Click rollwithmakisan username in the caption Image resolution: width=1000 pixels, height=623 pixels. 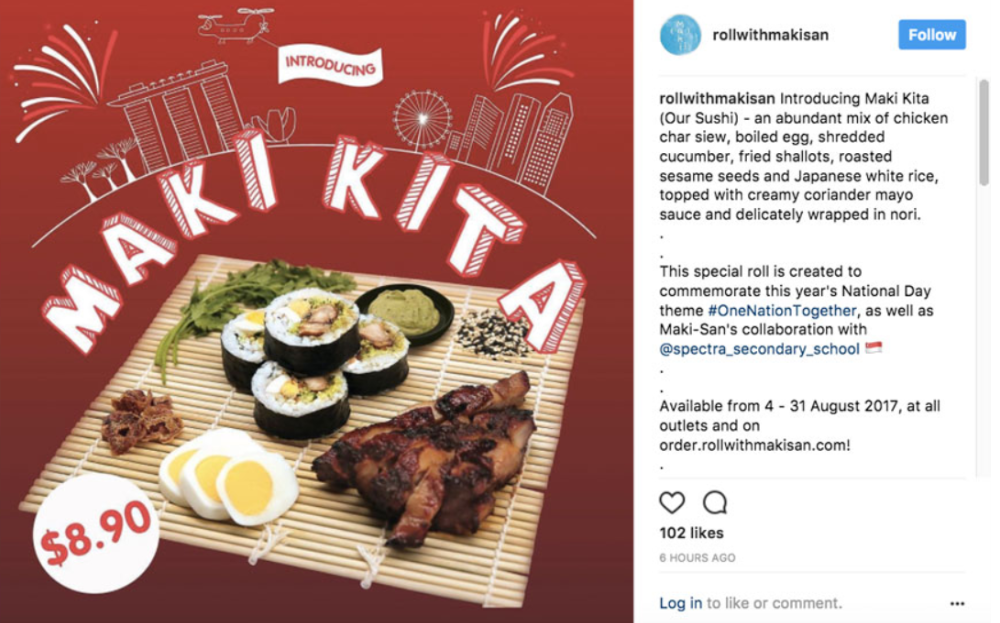coord(717,99)
